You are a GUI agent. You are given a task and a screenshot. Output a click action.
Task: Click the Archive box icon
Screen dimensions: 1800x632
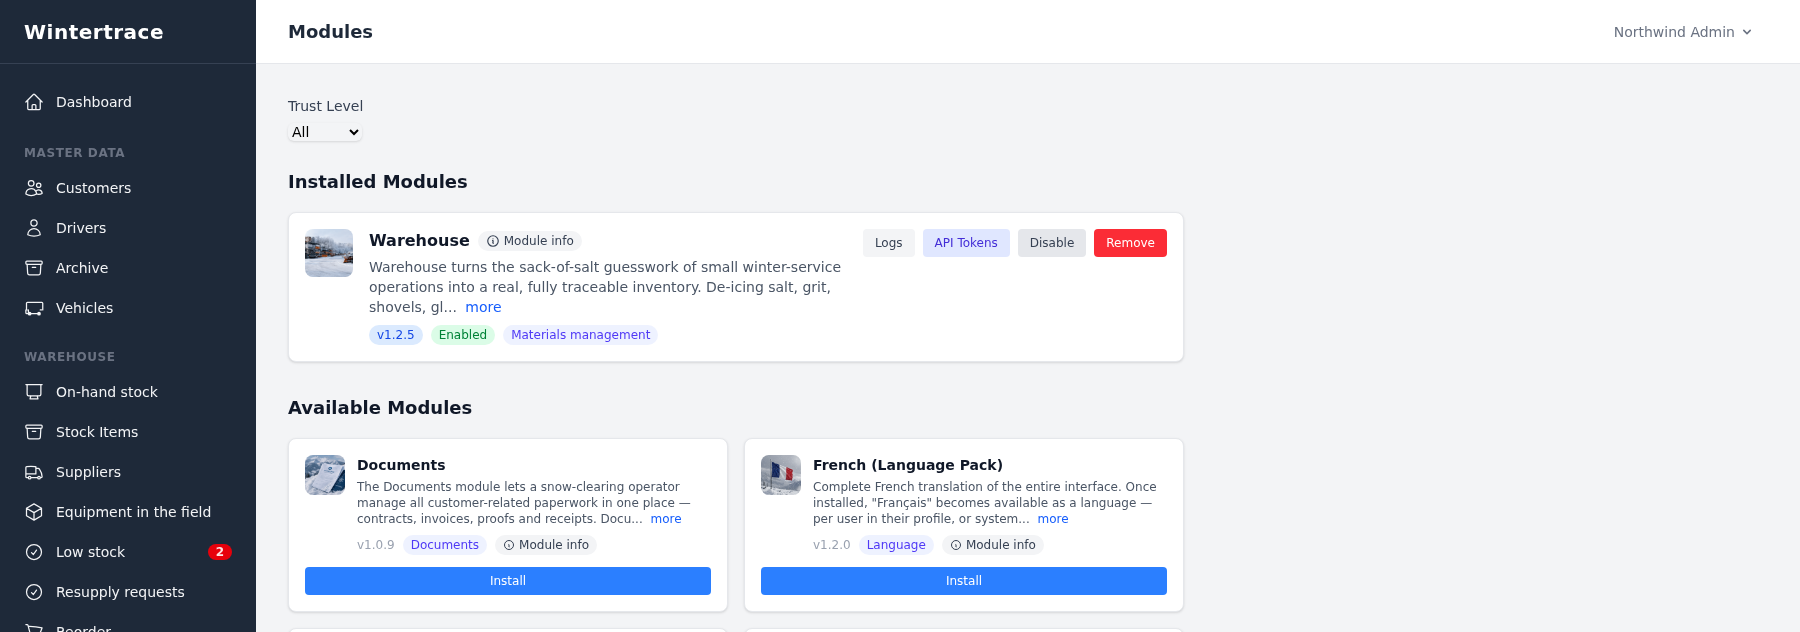coord(34,268)
